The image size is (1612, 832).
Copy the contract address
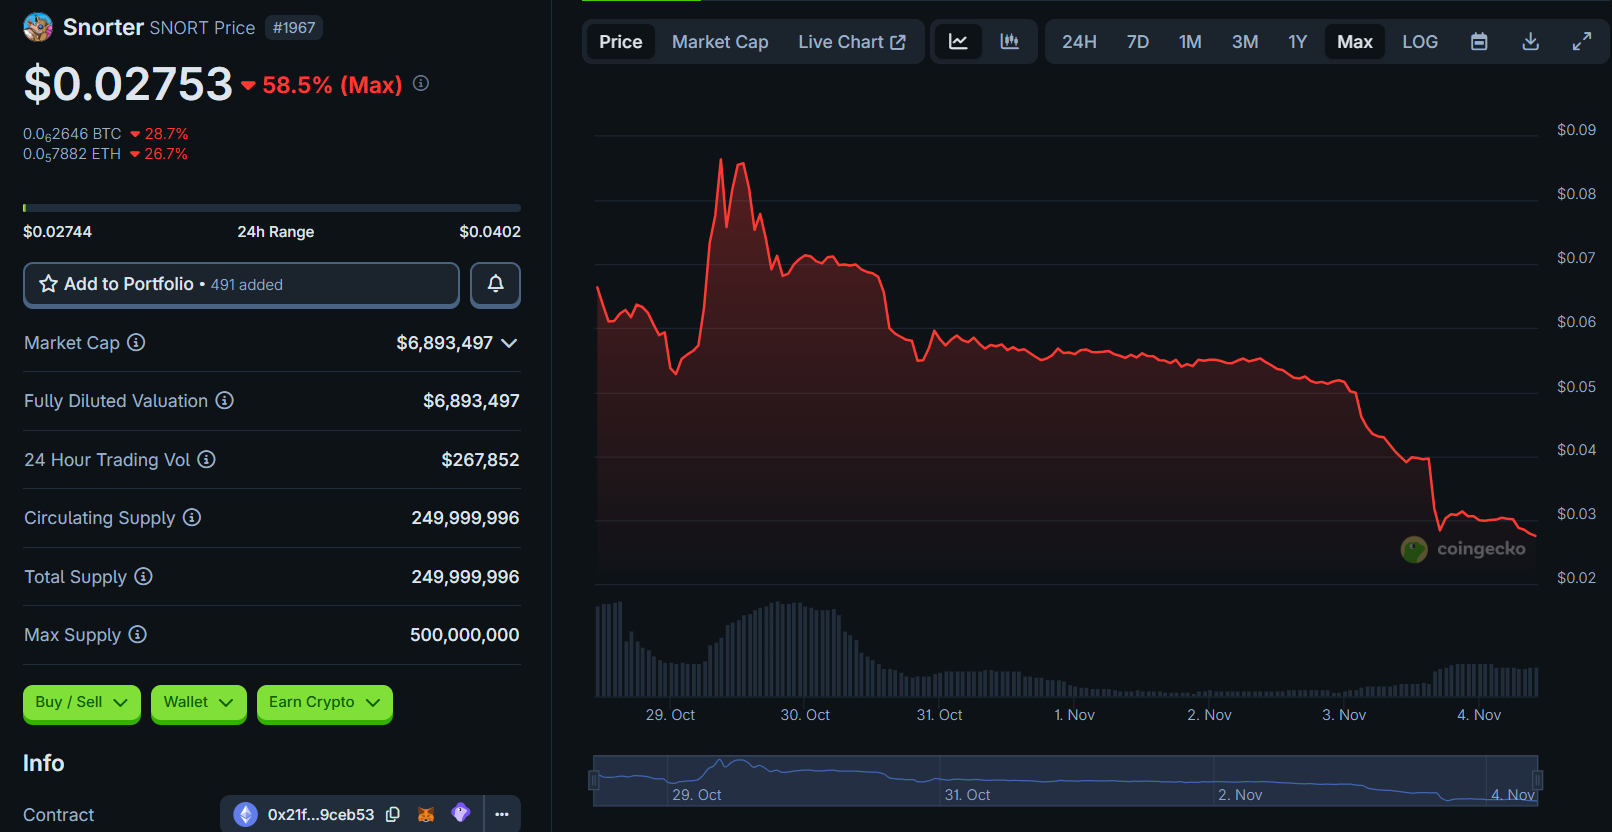coord(393,815)
